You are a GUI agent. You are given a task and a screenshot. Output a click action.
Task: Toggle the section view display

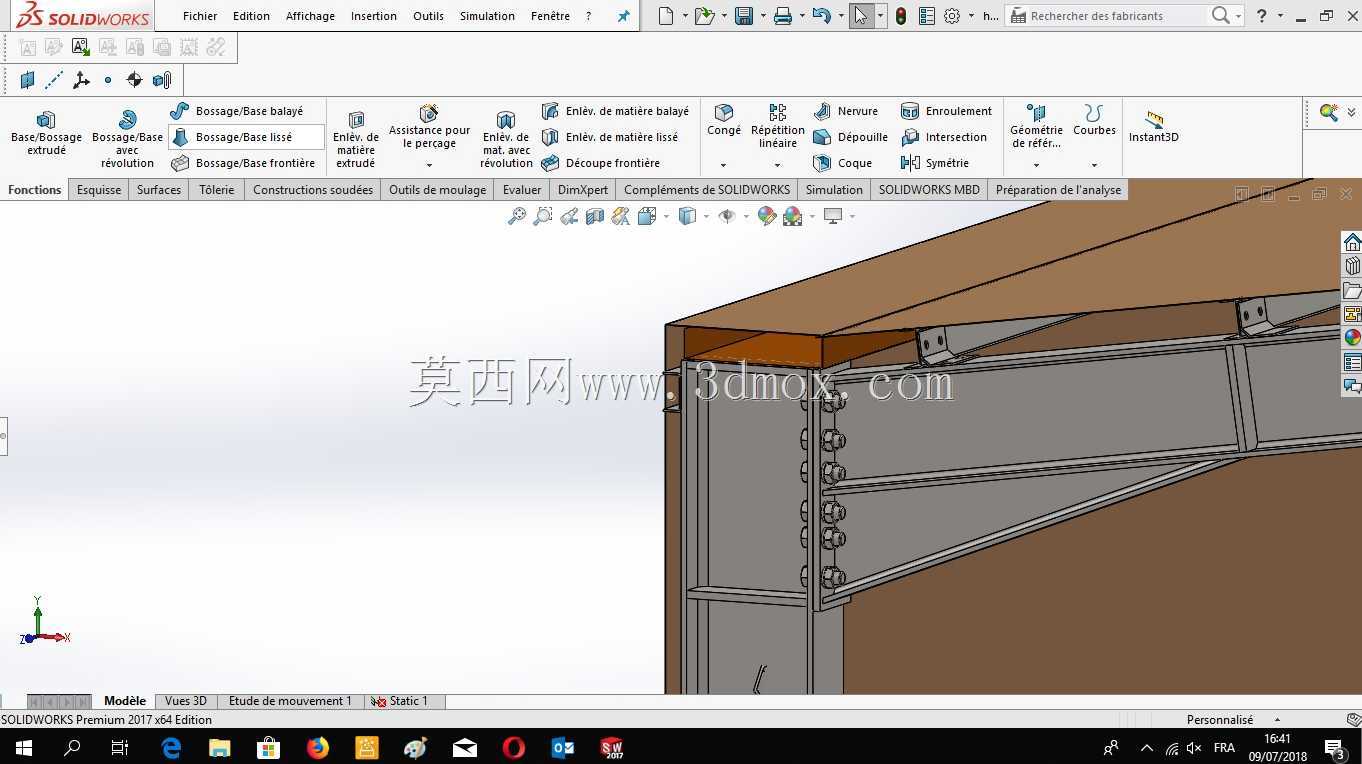(595, 216)
